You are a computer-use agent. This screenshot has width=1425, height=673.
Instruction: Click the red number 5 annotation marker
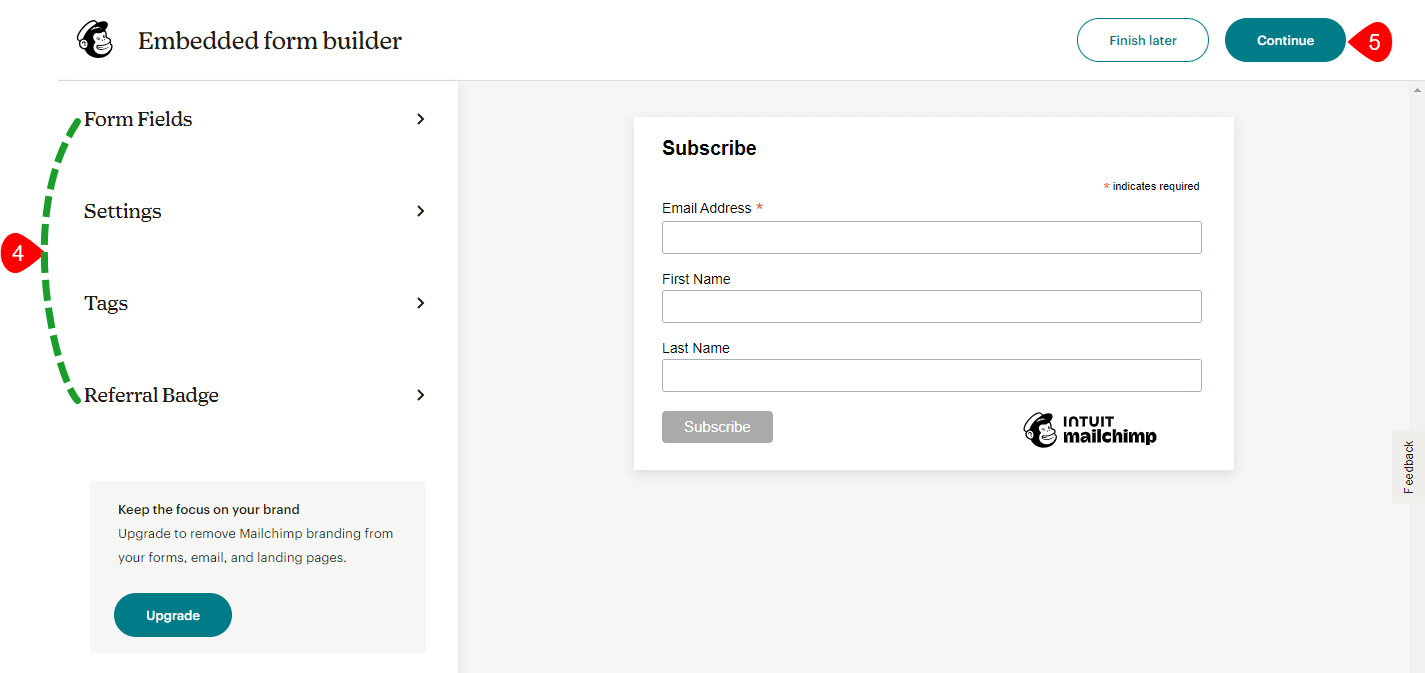(x=1372, y=42)
